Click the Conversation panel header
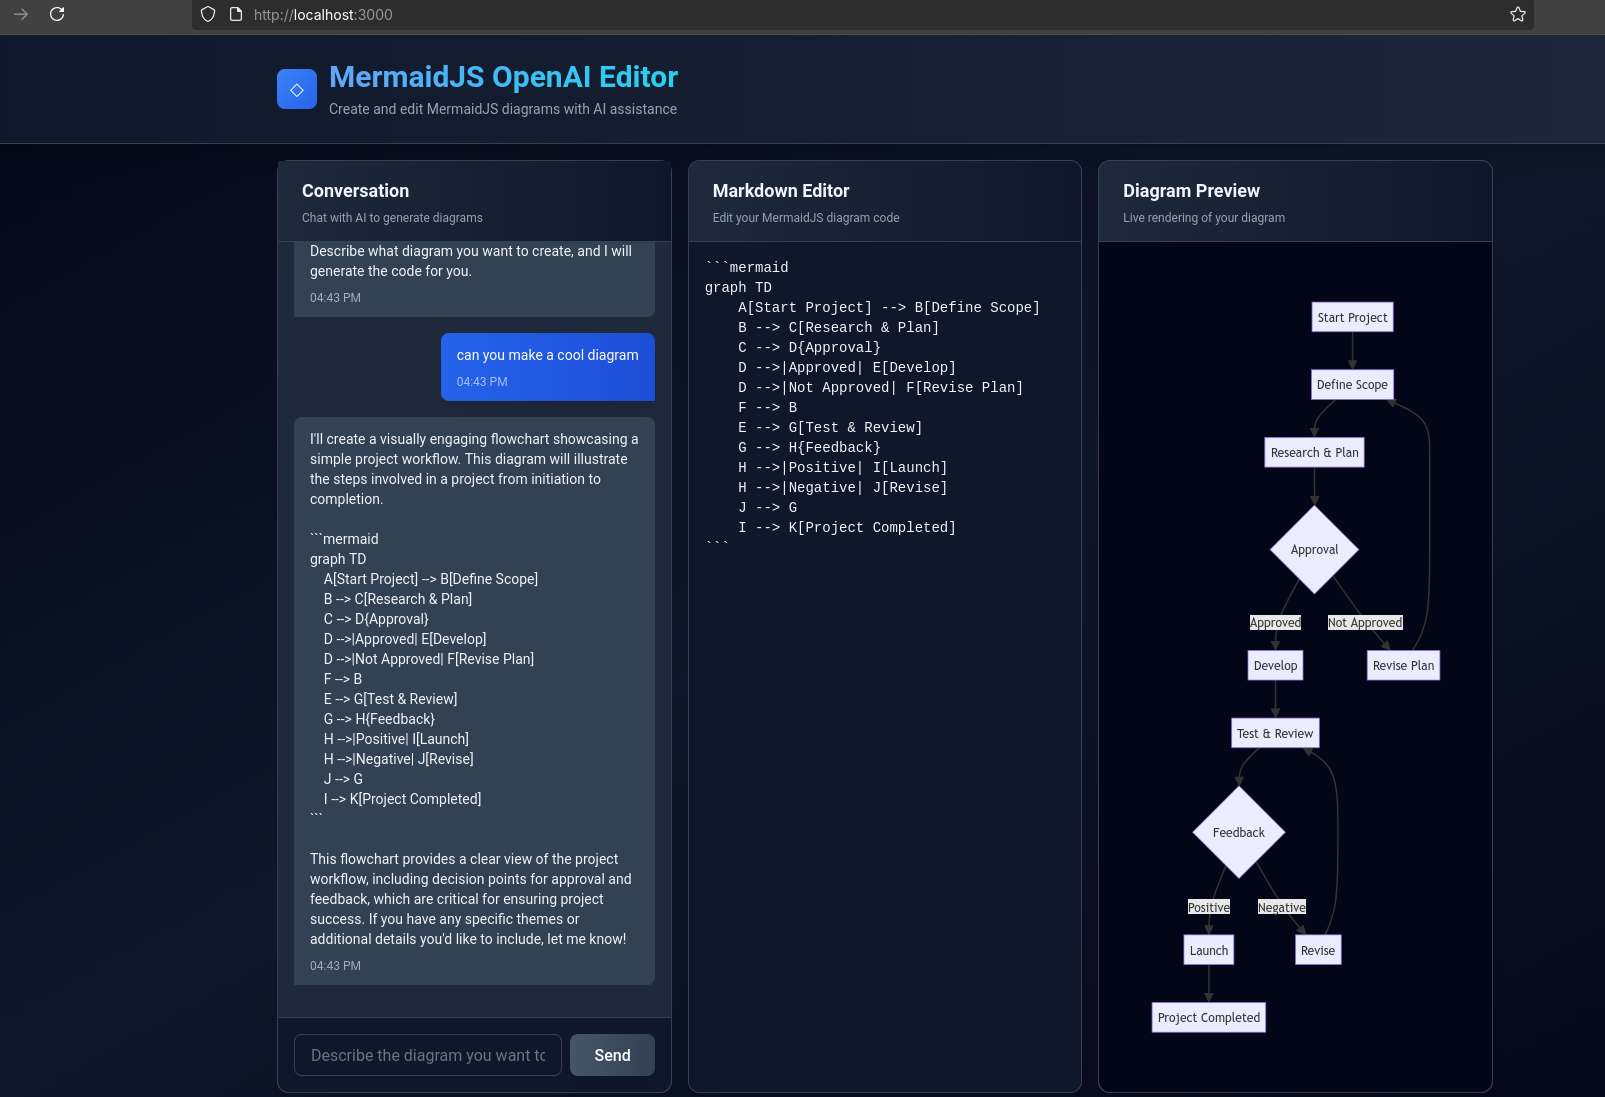1605x1097 pixels. coord(355,190)
